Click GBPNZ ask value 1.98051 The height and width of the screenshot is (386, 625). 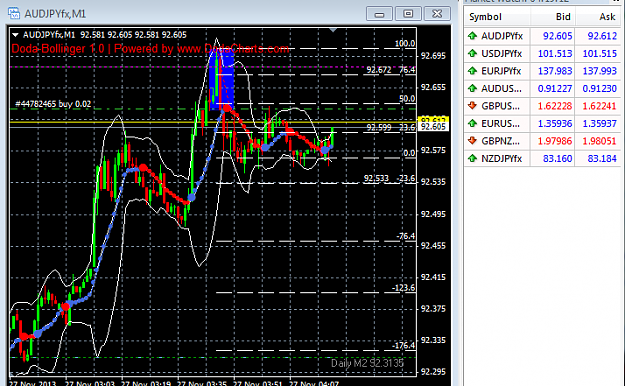click(x=600, y=141)
